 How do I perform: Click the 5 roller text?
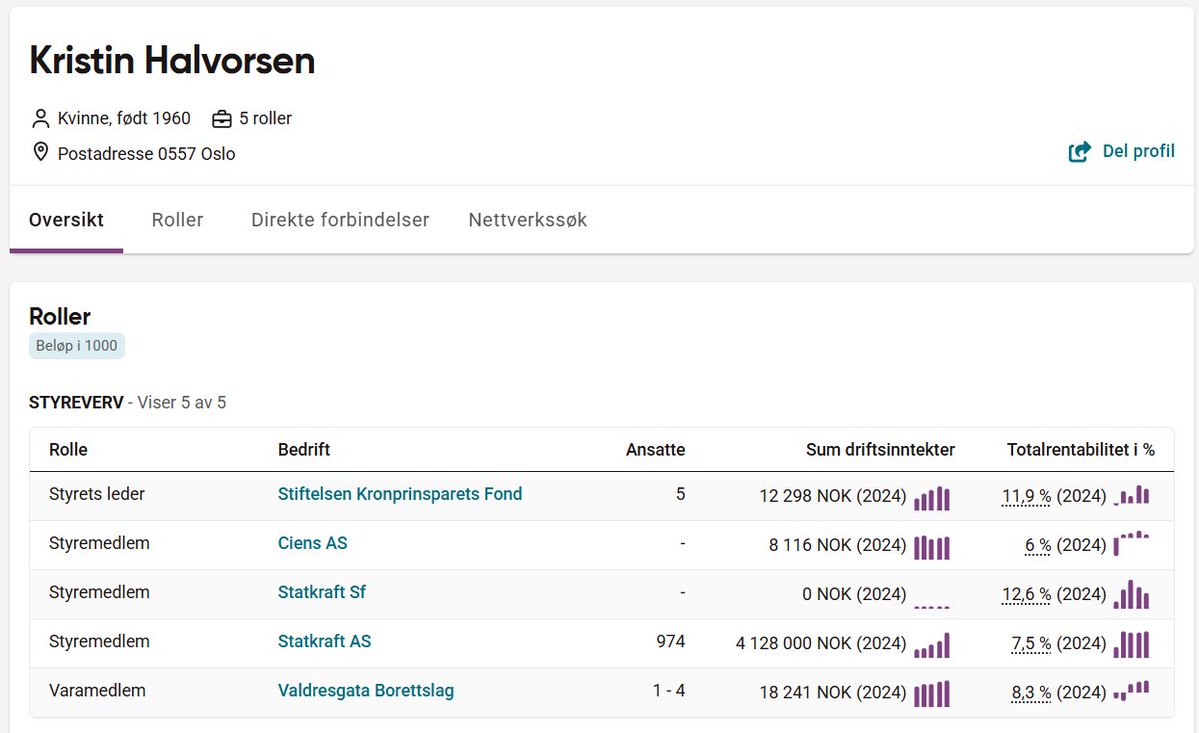click(265, 118)
